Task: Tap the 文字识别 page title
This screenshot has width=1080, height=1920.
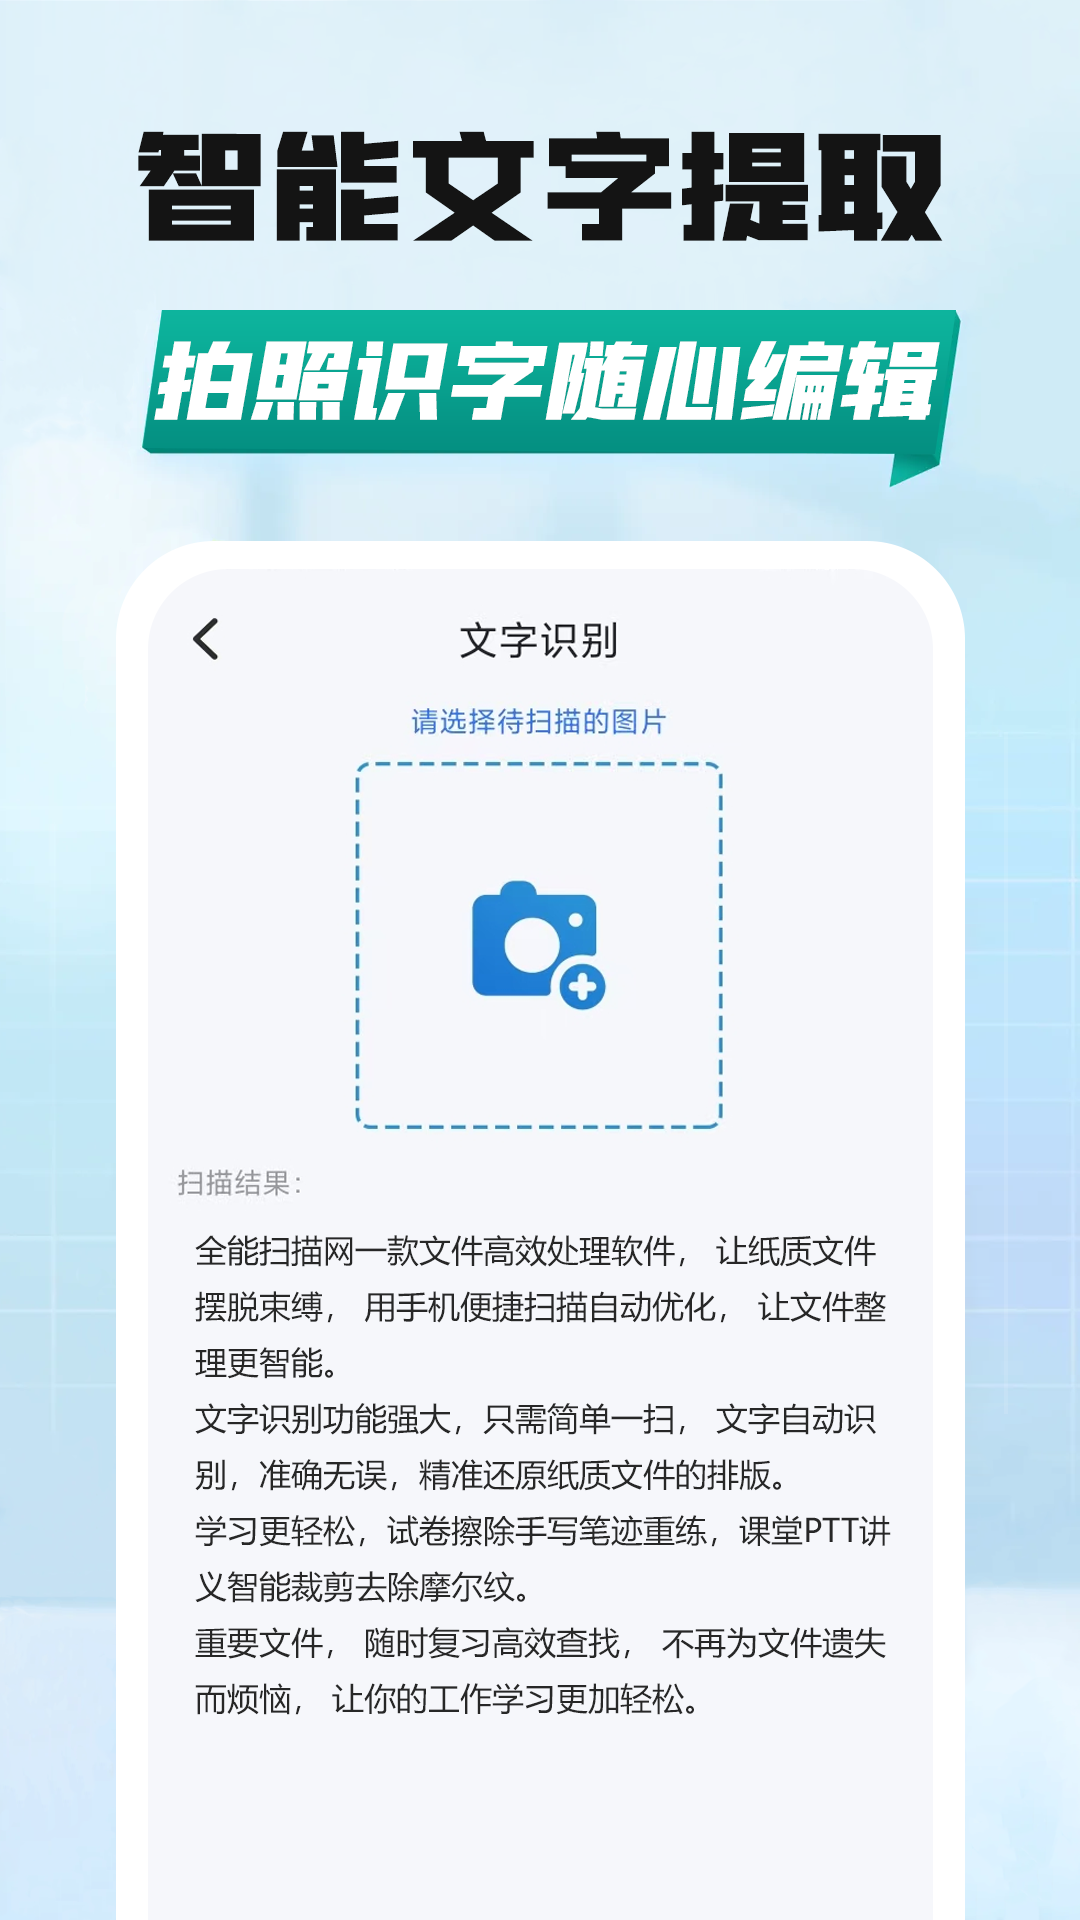Action: tap(539, 640)
